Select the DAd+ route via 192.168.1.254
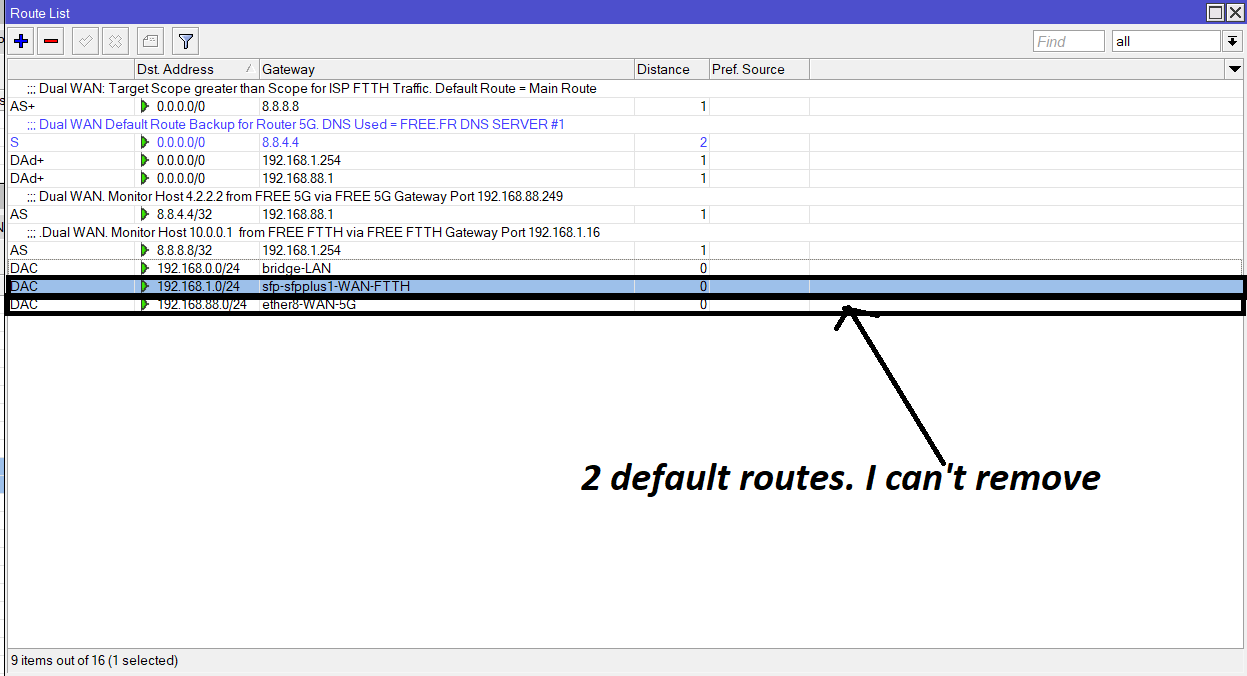Screen dimensions: 1247x676 (400, 160)
